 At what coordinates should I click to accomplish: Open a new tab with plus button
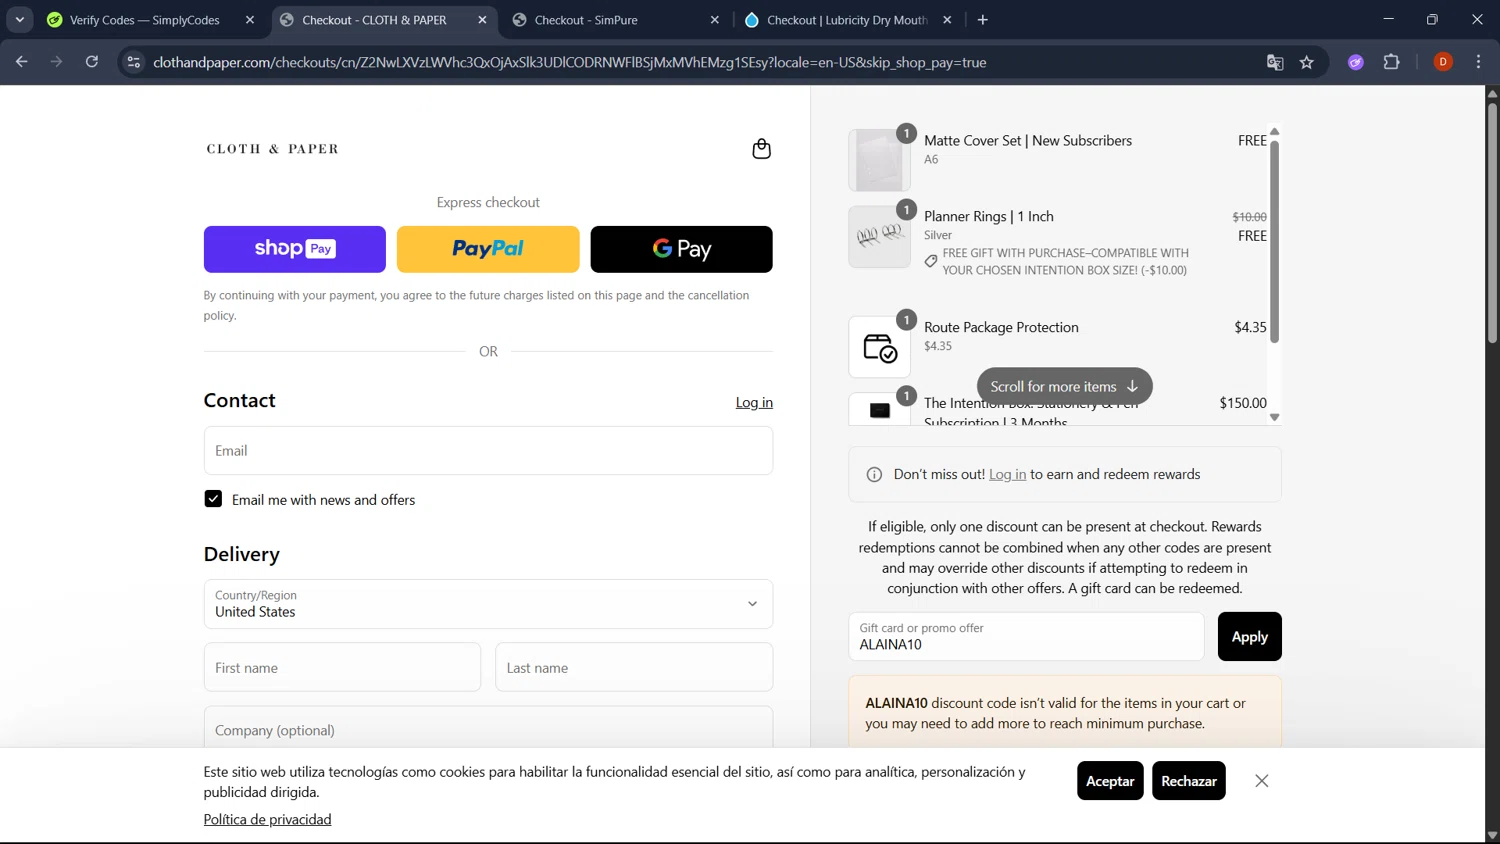click(983, 20)
